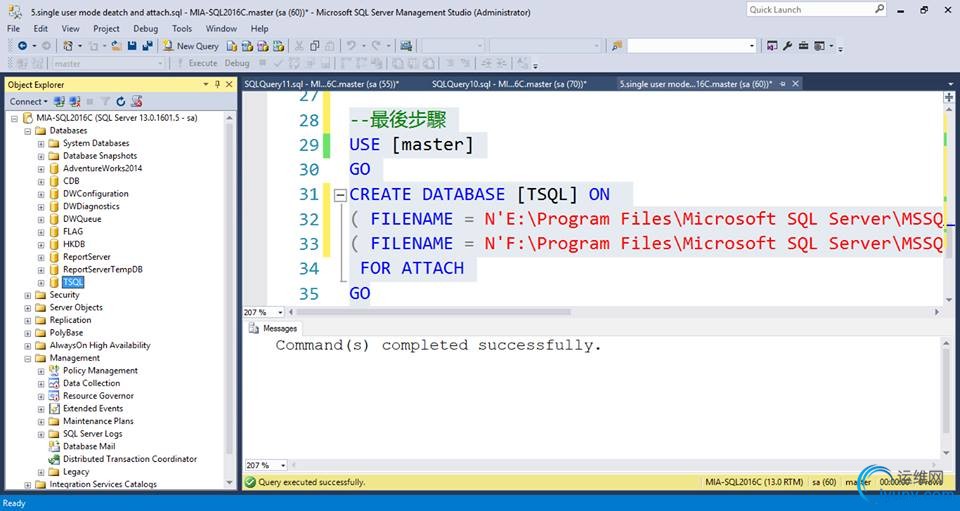Click the Debug toolbar button

(237, 63)
